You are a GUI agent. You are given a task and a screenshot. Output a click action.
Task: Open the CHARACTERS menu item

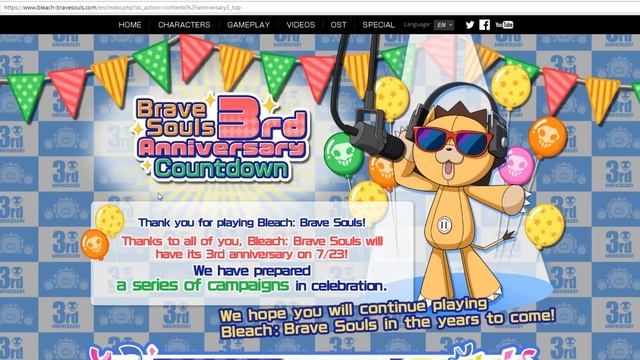coord(184,25)
